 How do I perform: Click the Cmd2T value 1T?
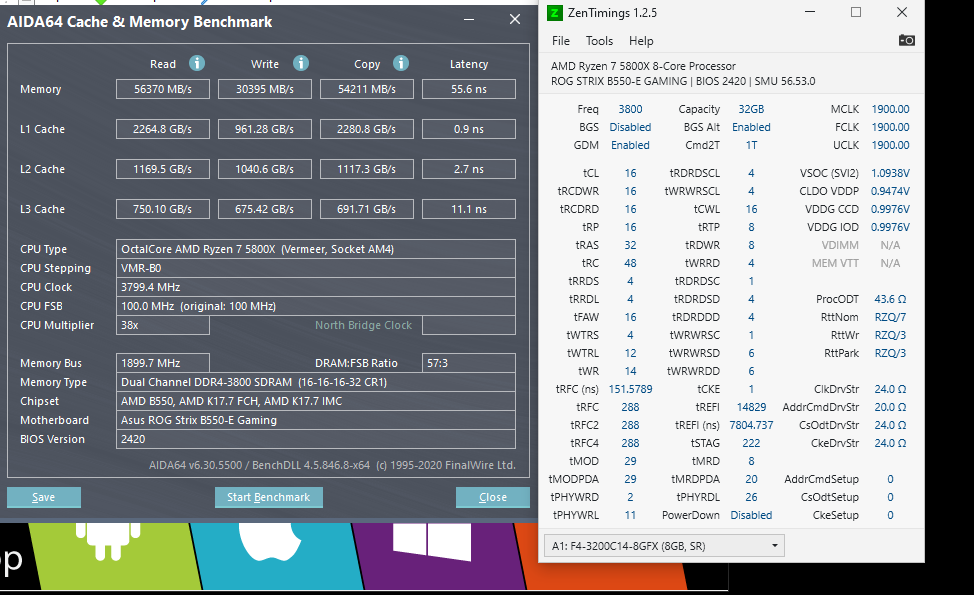(751, 145)
